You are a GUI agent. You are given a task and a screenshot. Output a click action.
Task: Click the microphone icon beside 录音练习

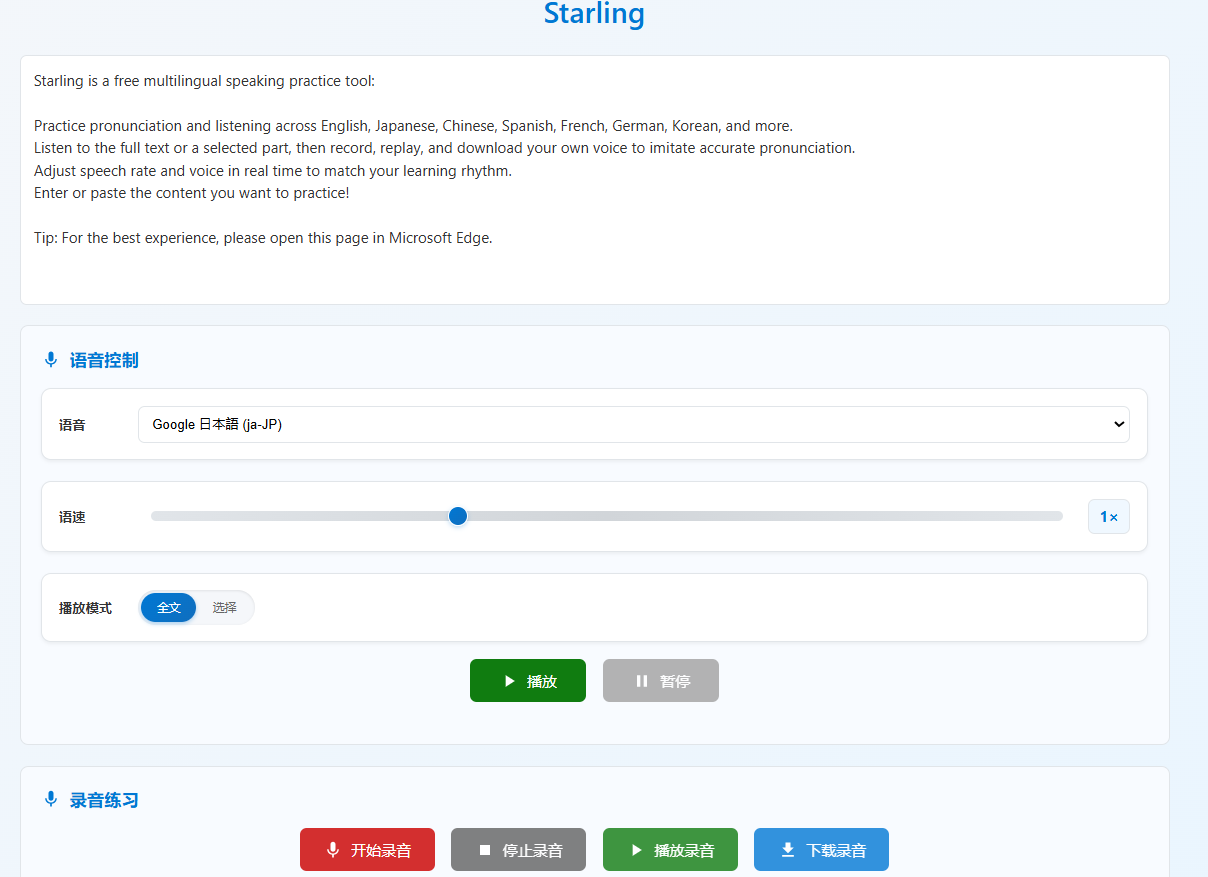click(x=51, y=800)
